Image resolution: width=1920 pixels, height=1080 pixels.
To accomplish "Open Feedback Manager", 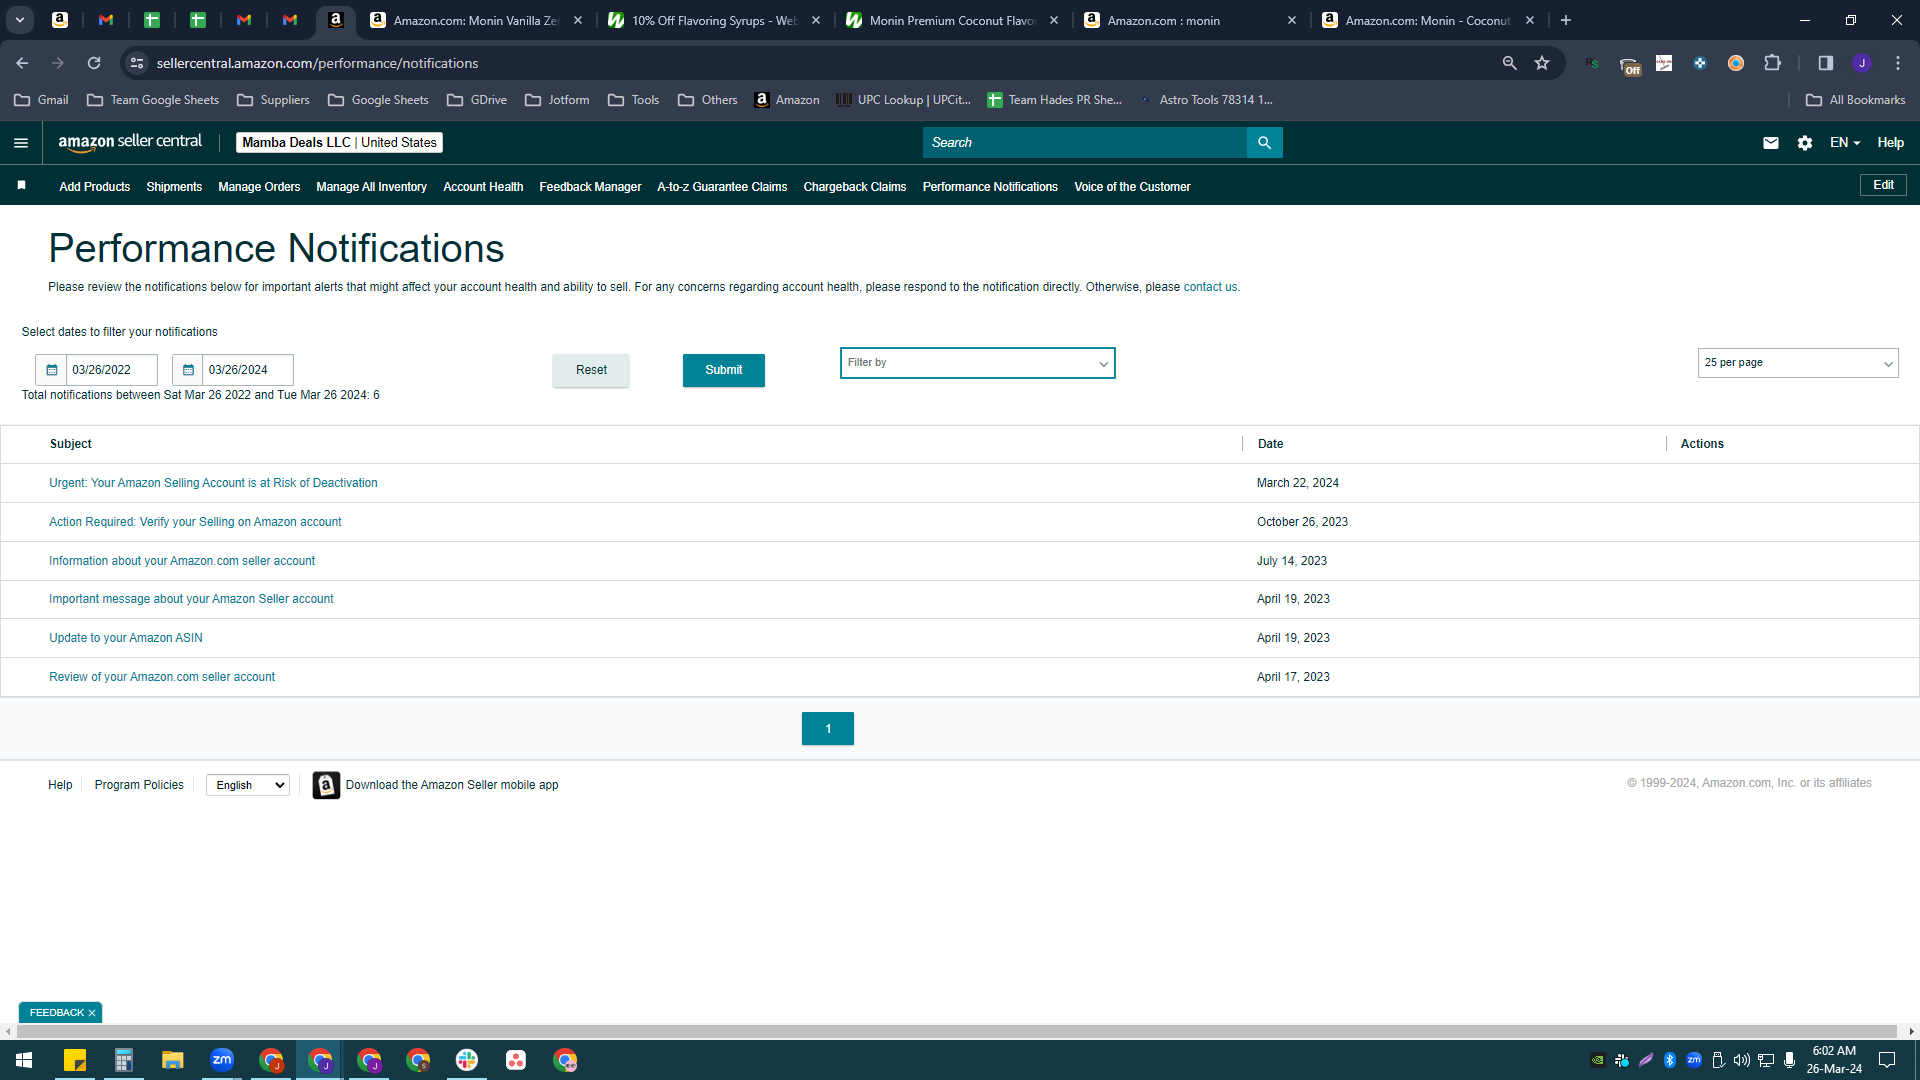I will [x=590, y=187].
